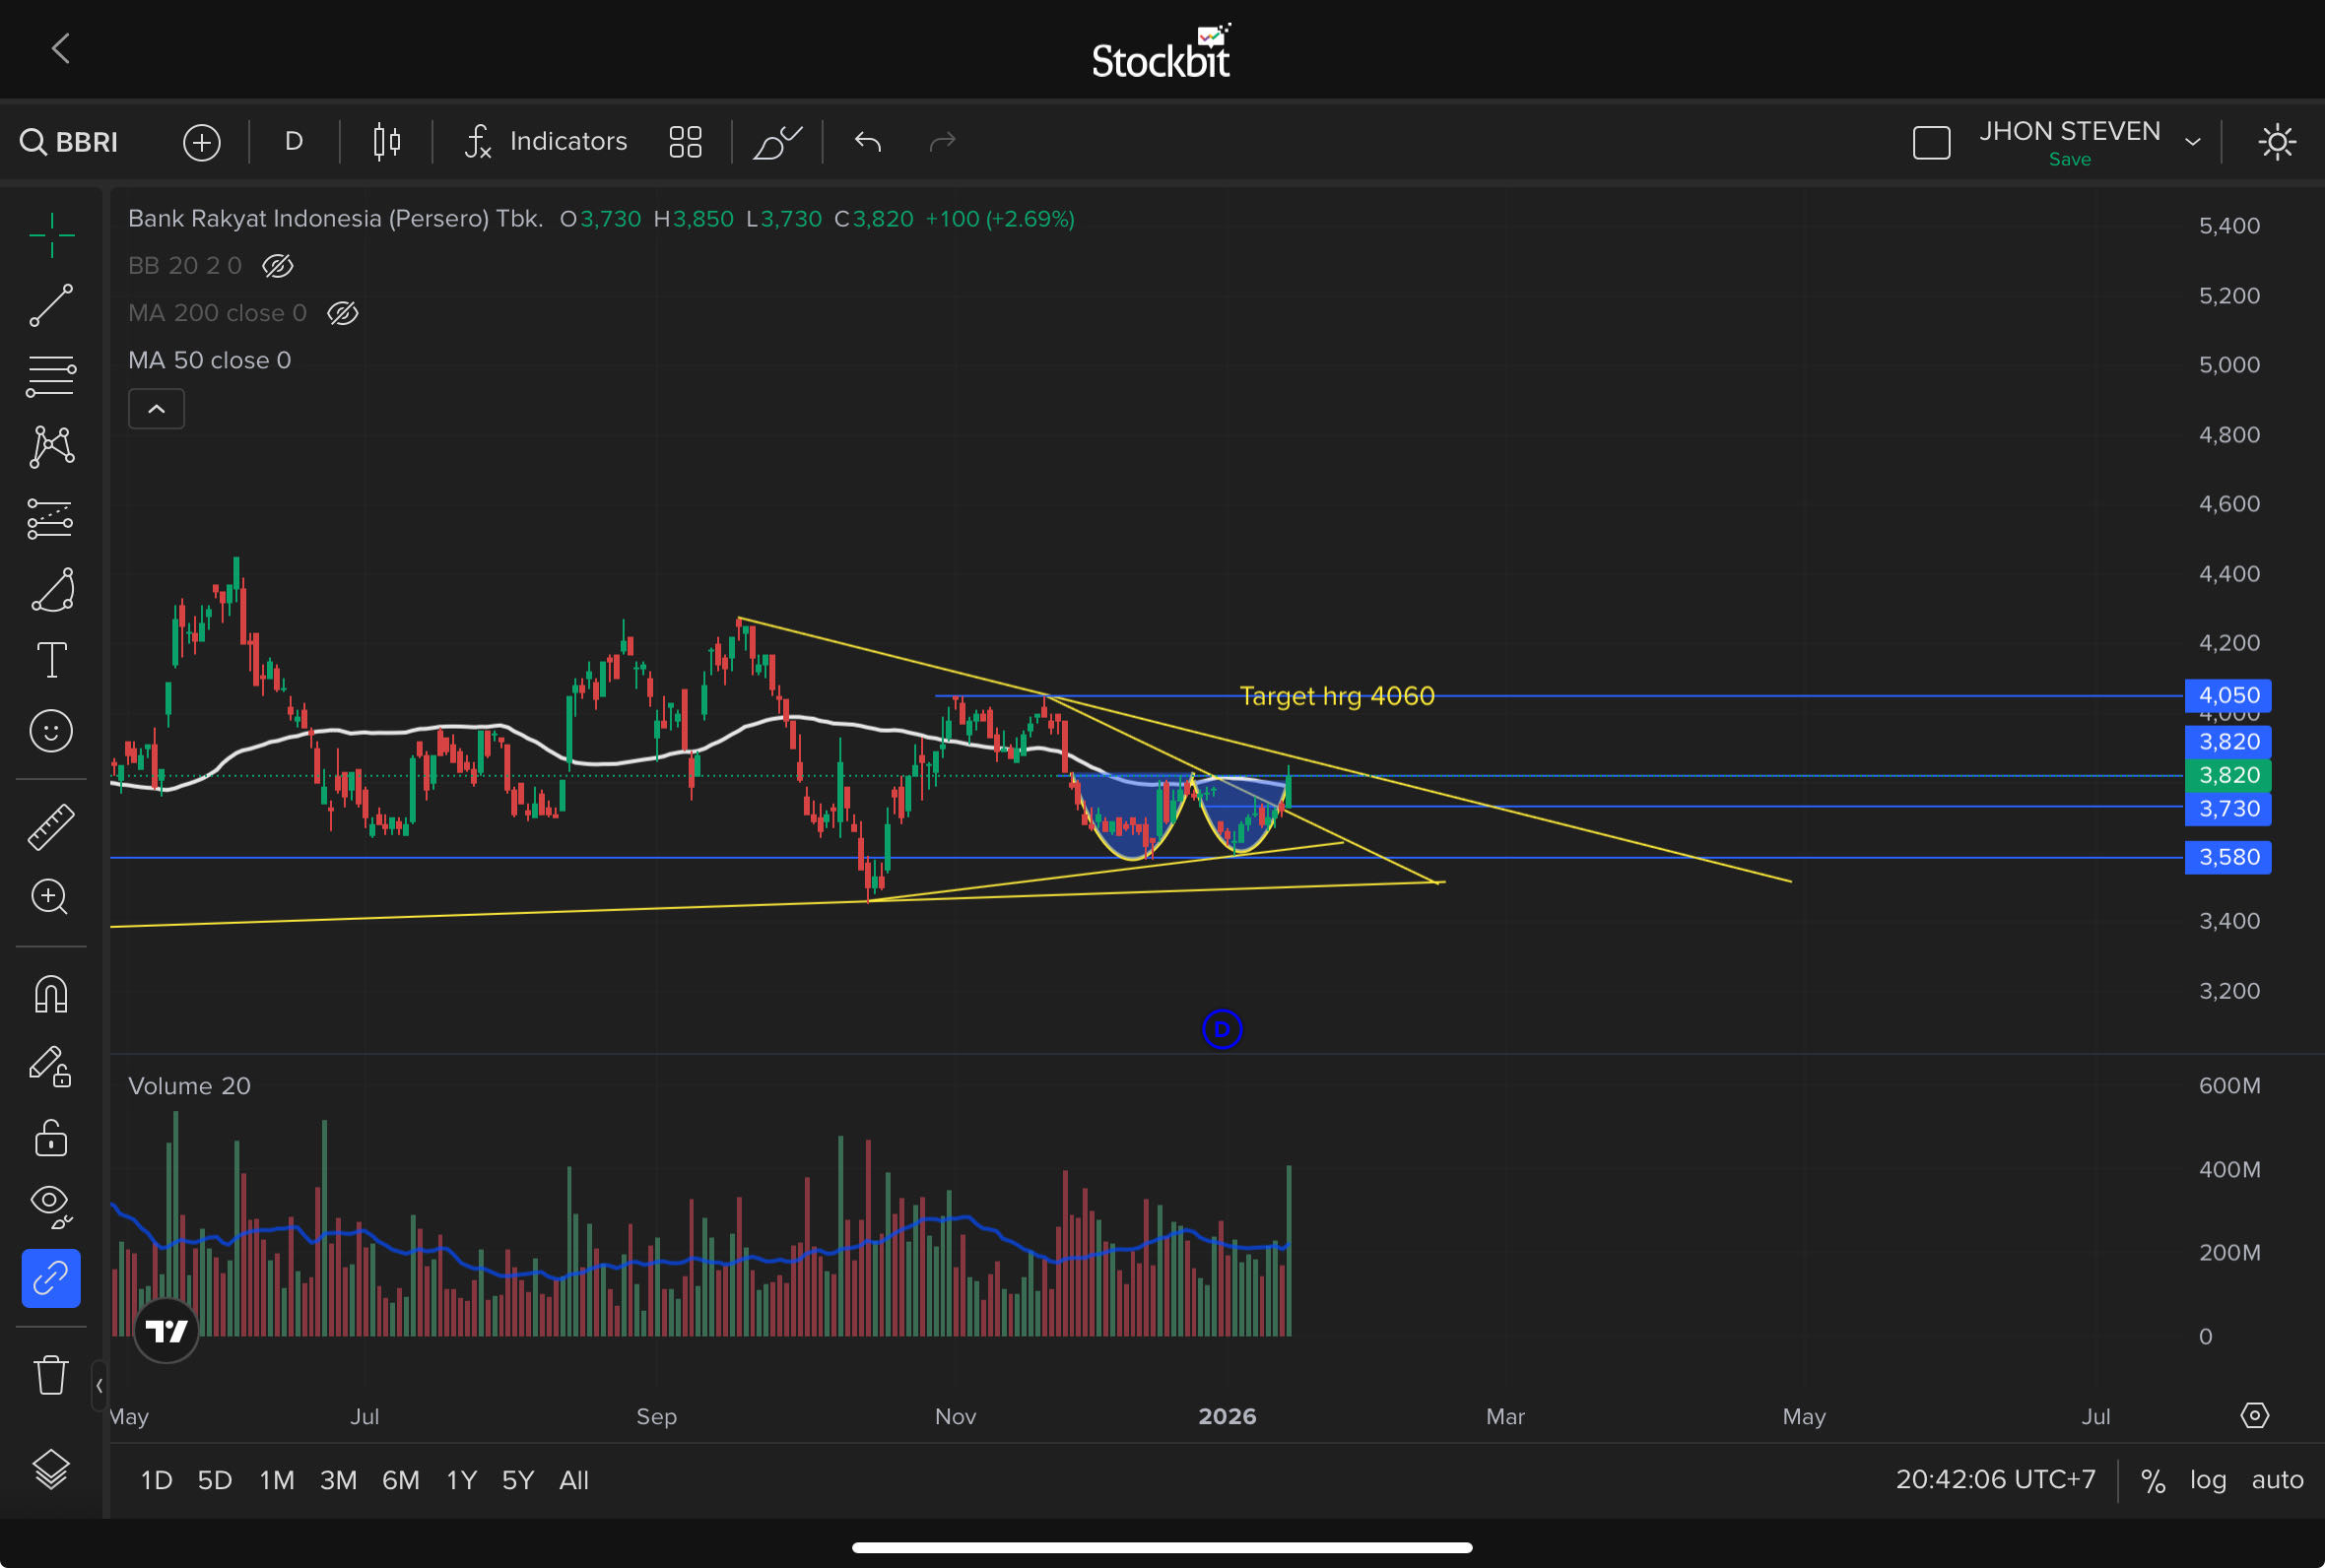
Task: Enable log scale on price axis
Action: click(2208, 1480)
